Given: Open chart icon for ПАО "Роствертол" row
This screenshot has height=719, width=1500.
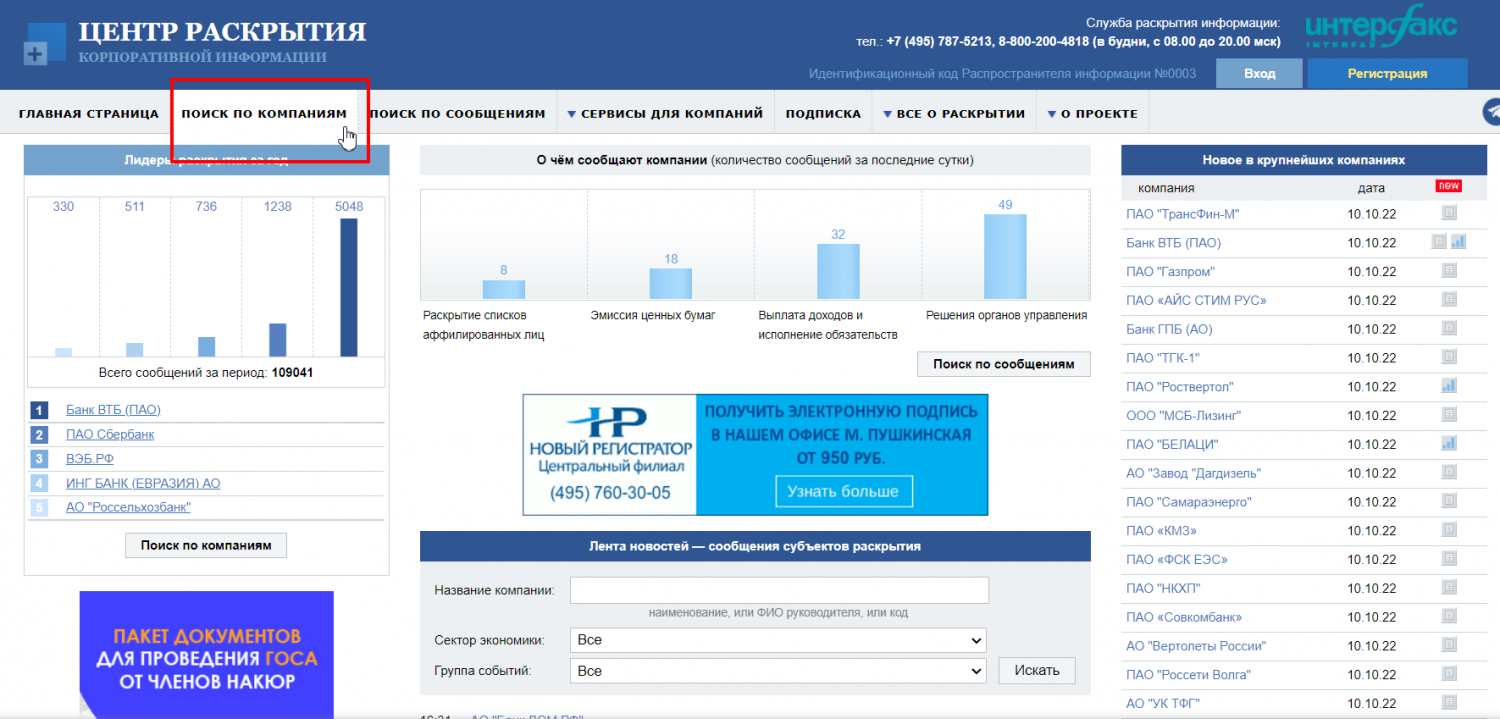Looking at the screenshot, I should pos(1448,386).
